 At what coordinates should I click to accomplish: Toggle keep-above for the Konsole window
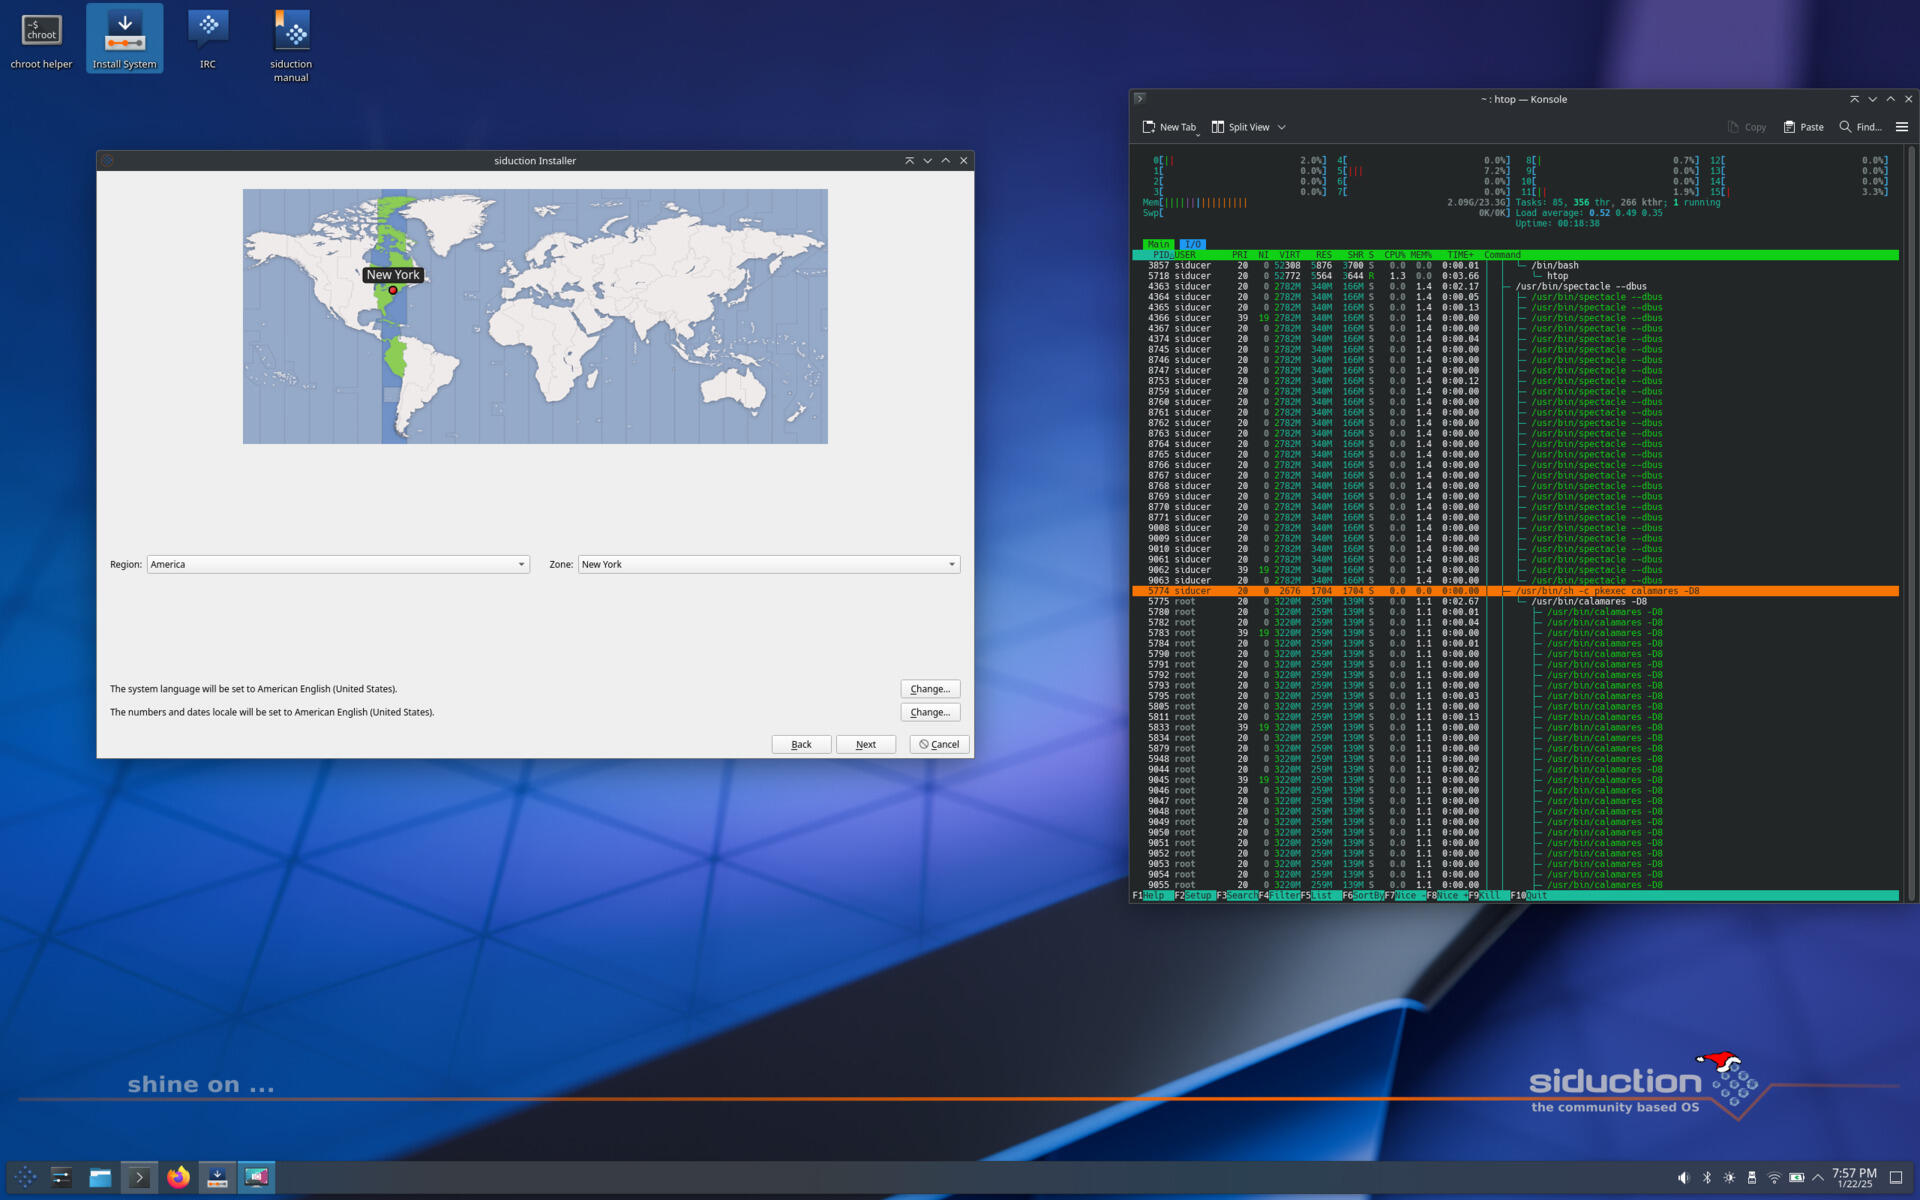tap(1854, 99)
